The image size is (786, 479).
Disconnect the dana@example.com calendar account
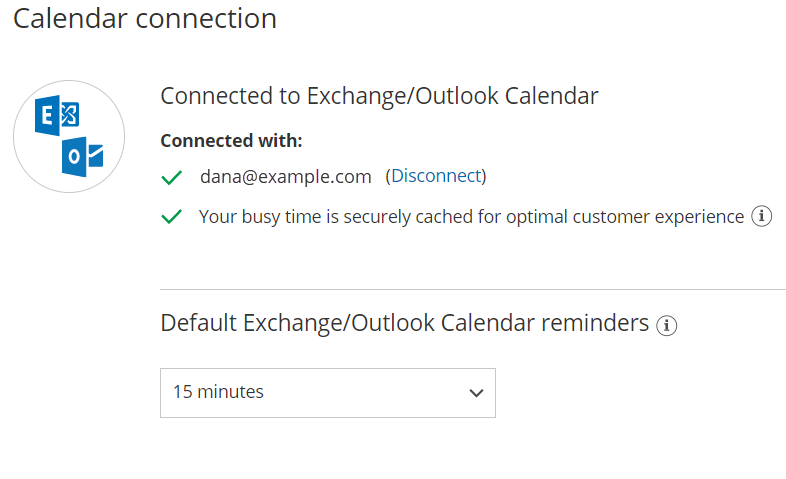click(x=435, y=176)
